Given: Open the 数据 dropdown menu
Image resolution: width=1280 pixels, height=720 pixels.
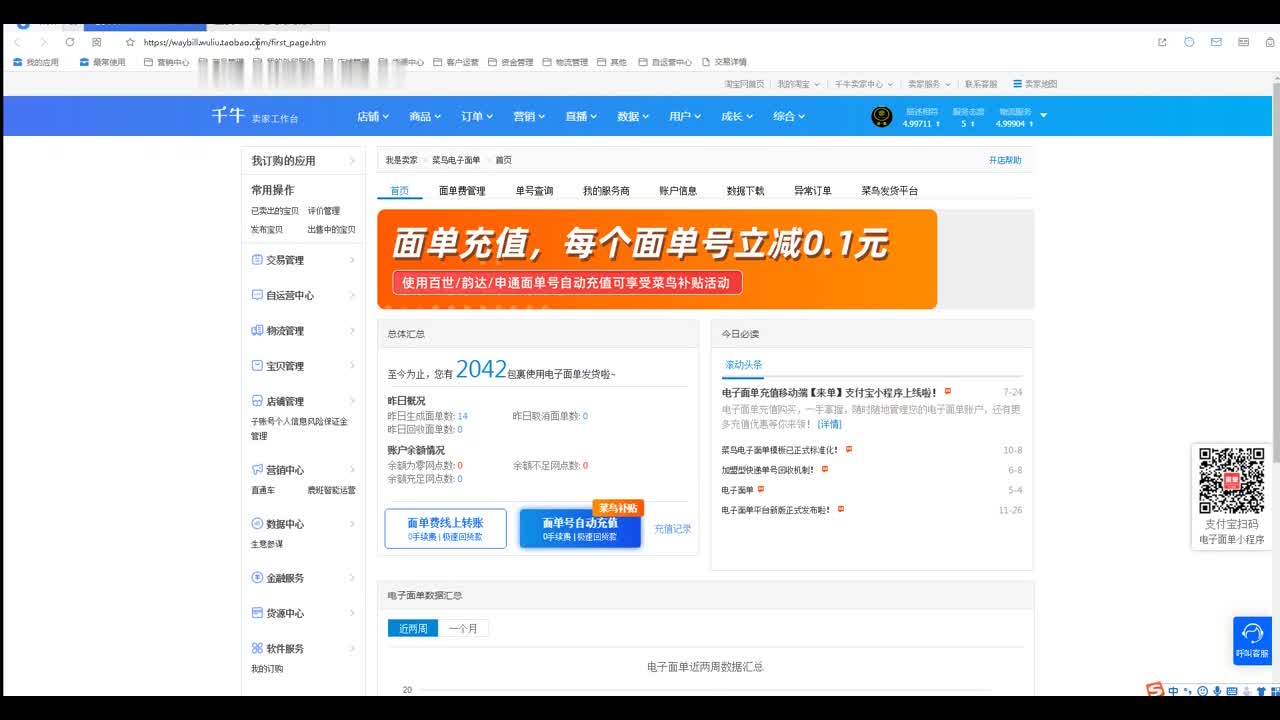Looking at the screenshot, I should point(633,117).
